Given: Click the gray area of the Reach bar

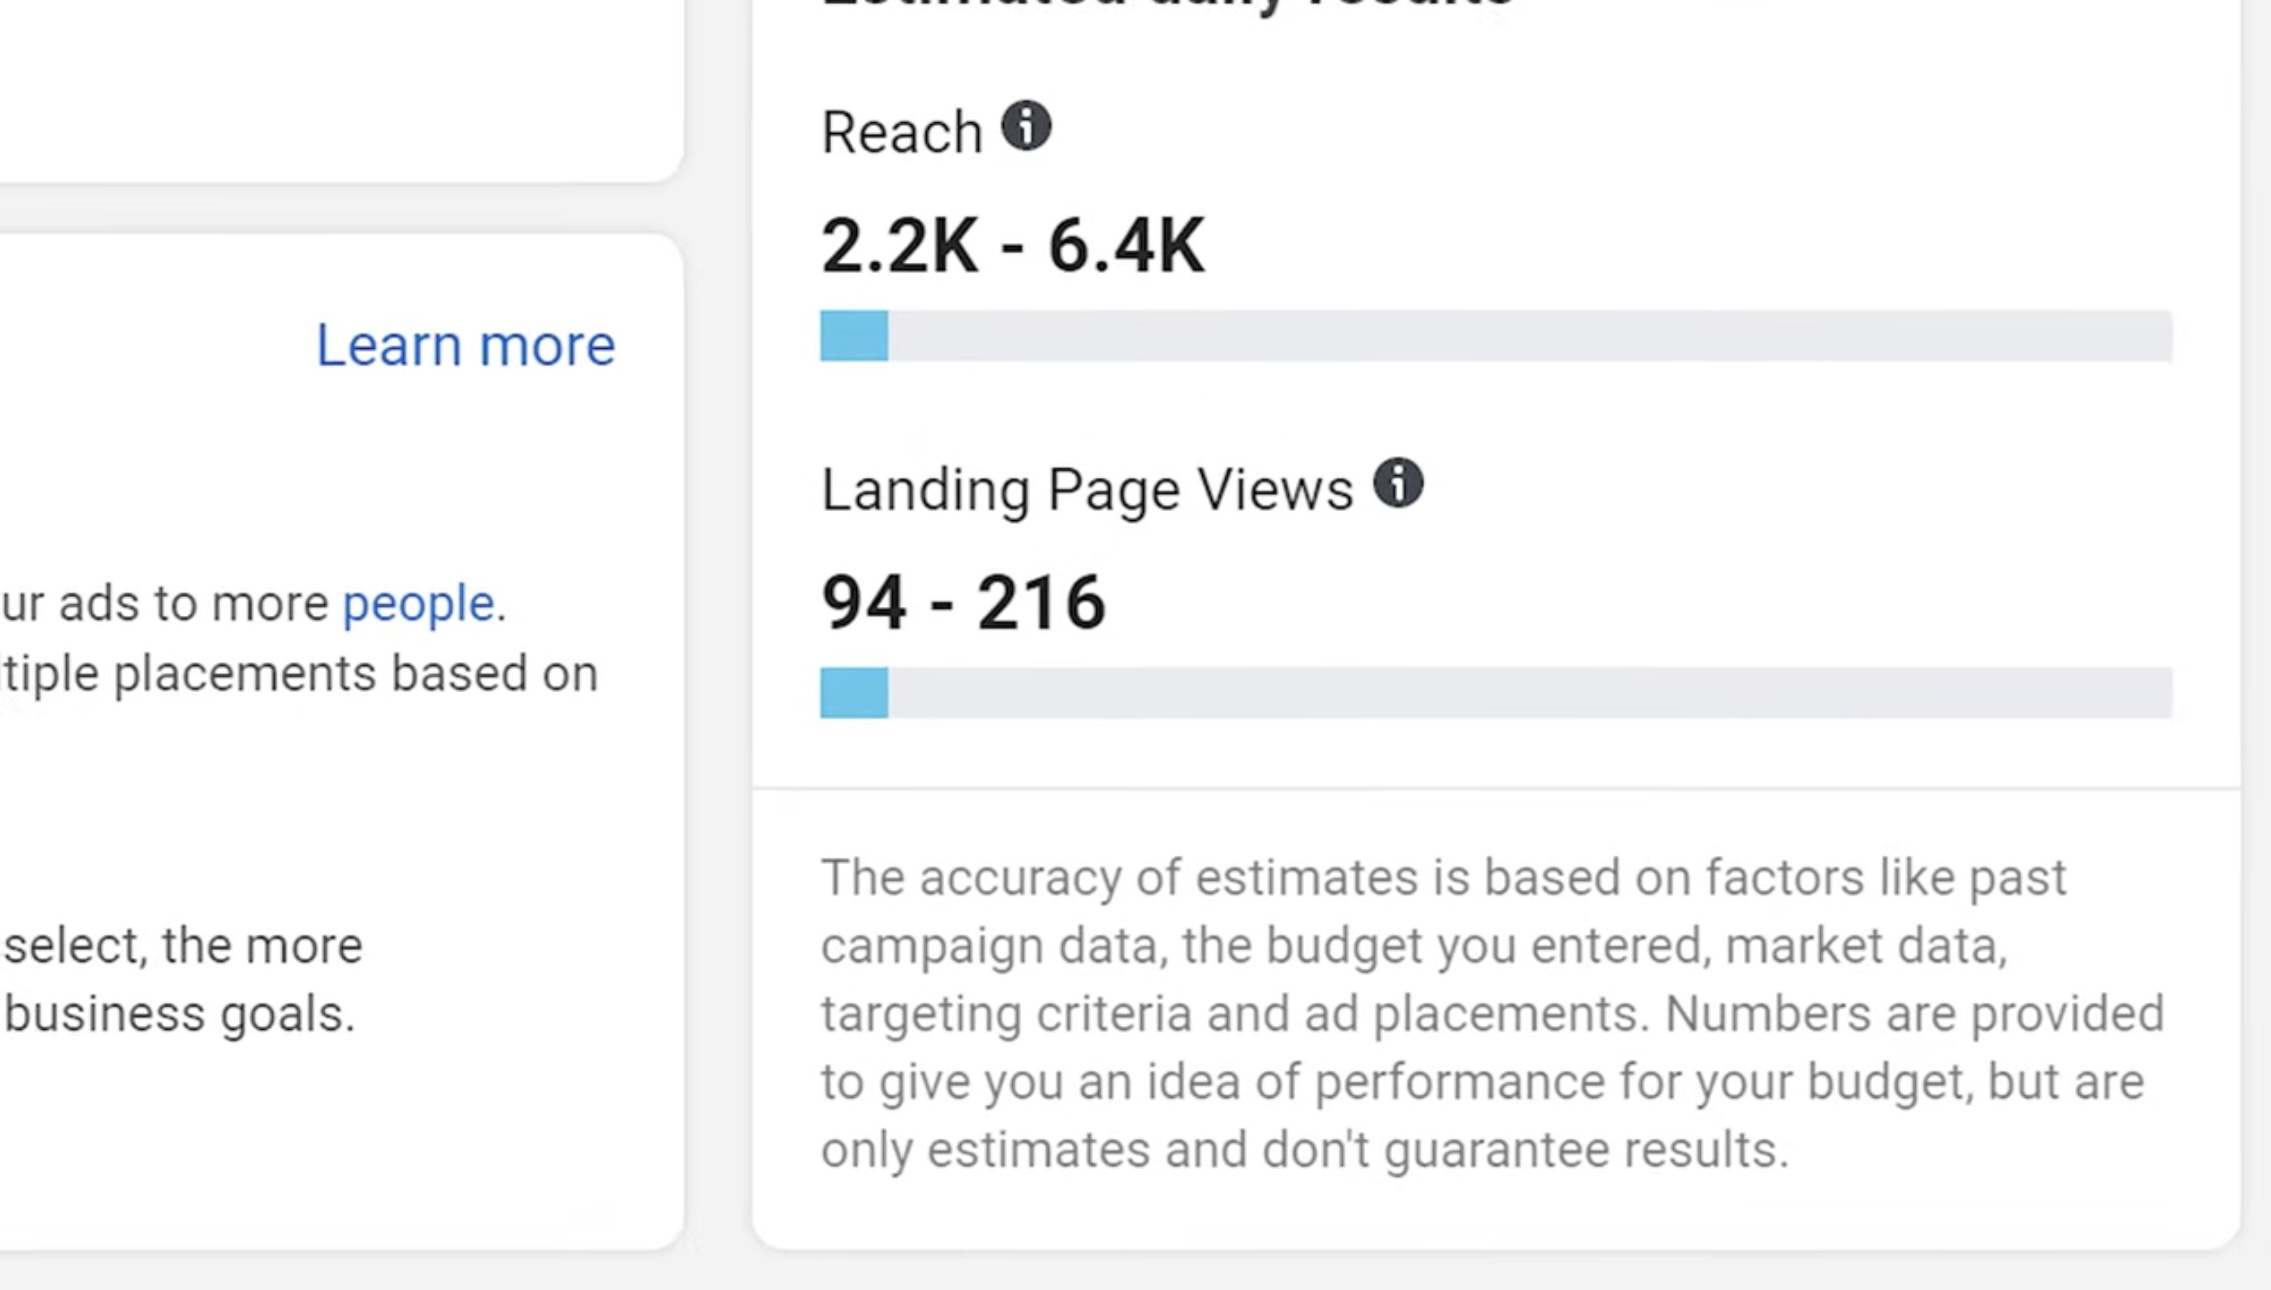Looking at the screenshot, I should pyautogui.click(x=1530, y=336).
